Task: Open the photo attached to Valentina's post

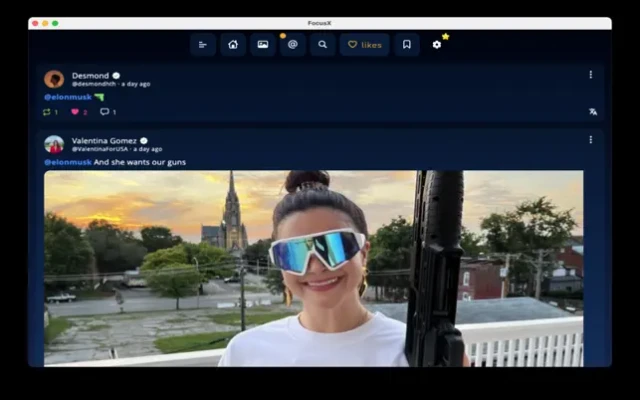Action: pos(313,267)
